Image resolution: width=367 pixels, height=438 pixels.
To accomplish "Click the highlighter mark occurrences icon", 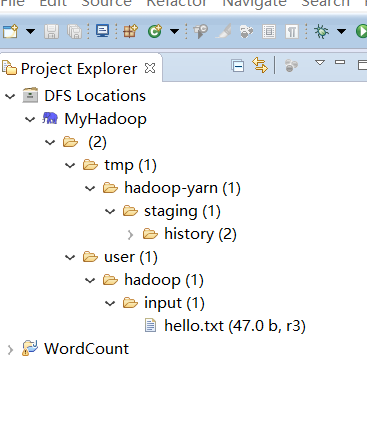I will tap(223, 32).
